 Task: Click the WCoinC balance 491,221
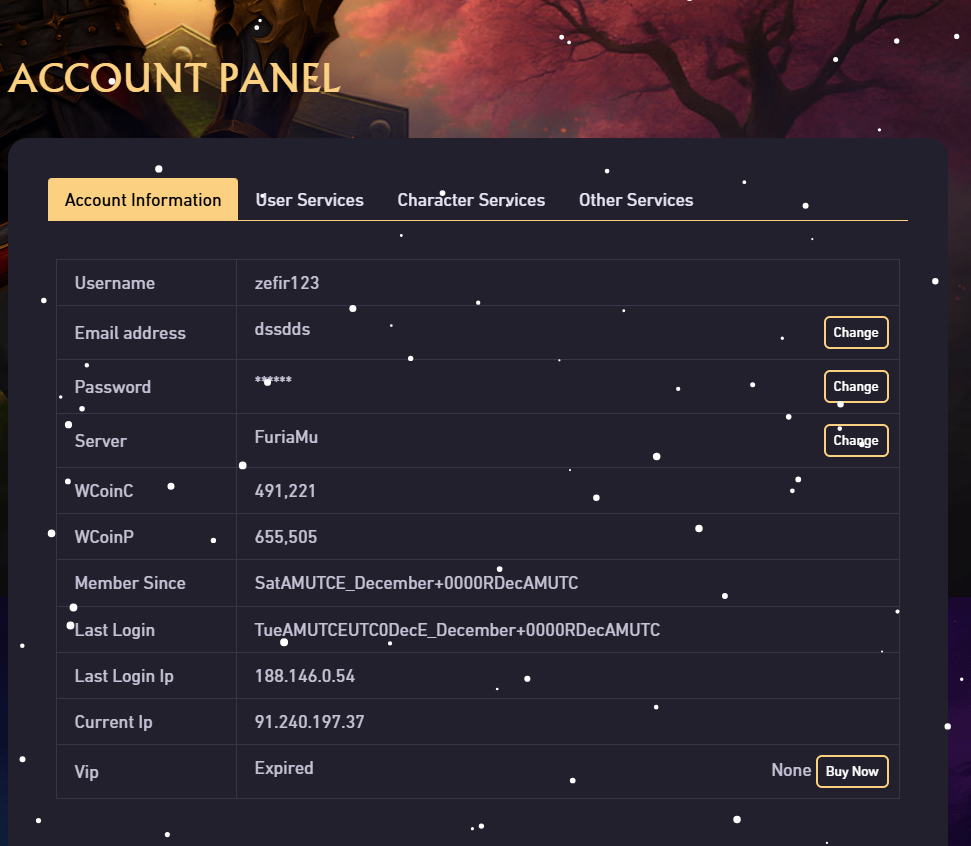pos(286,491)
